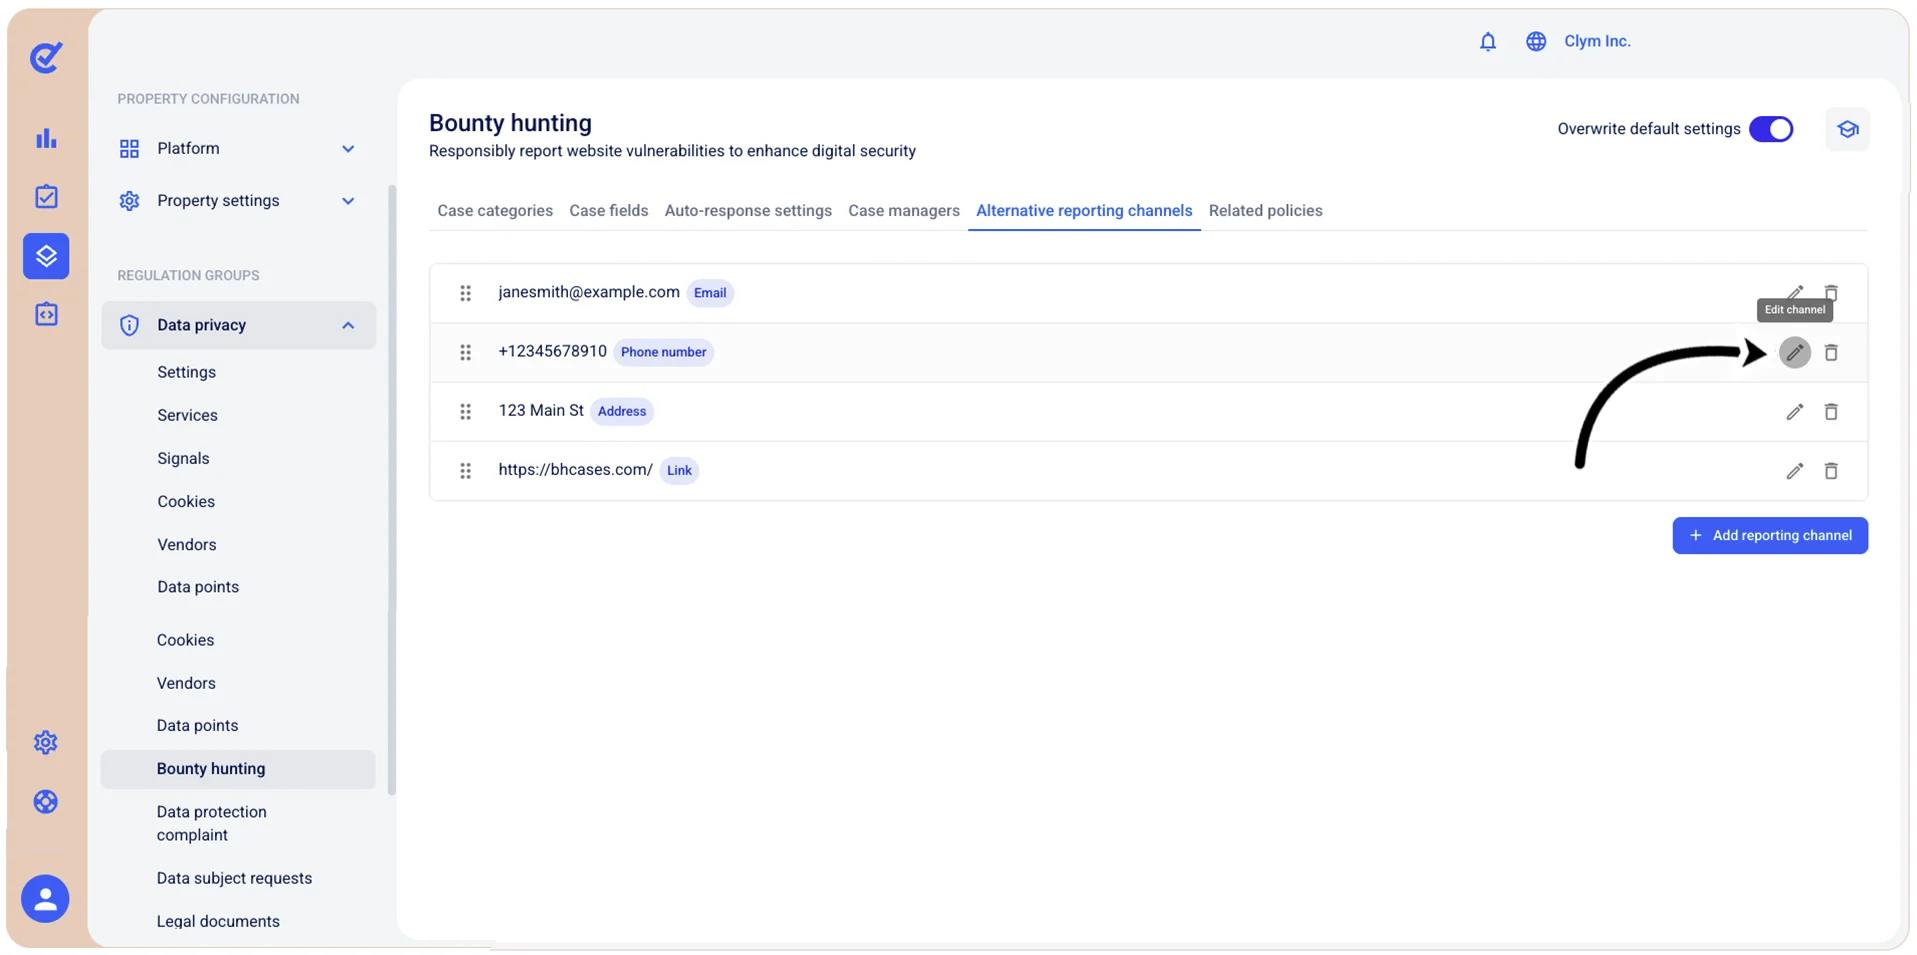The height and width of the screenshot is (955, 1917).
Task: Click Add reporting channel button
Action: [1770, 535]
